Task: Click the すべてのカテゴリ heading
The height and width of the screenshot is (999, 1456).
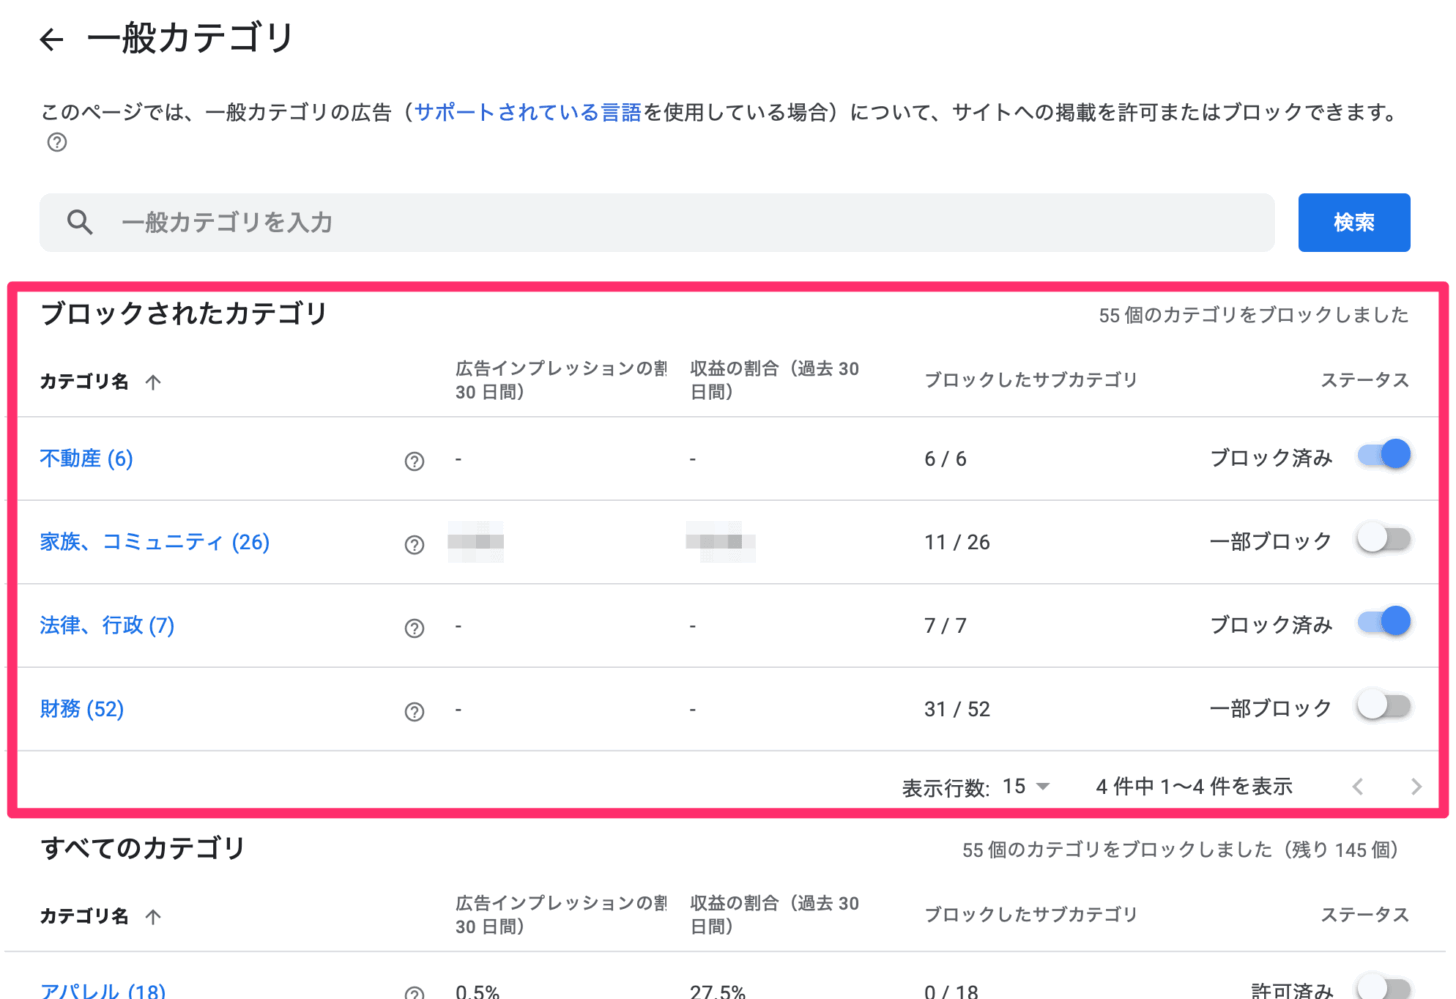Action: click(143, 848)
